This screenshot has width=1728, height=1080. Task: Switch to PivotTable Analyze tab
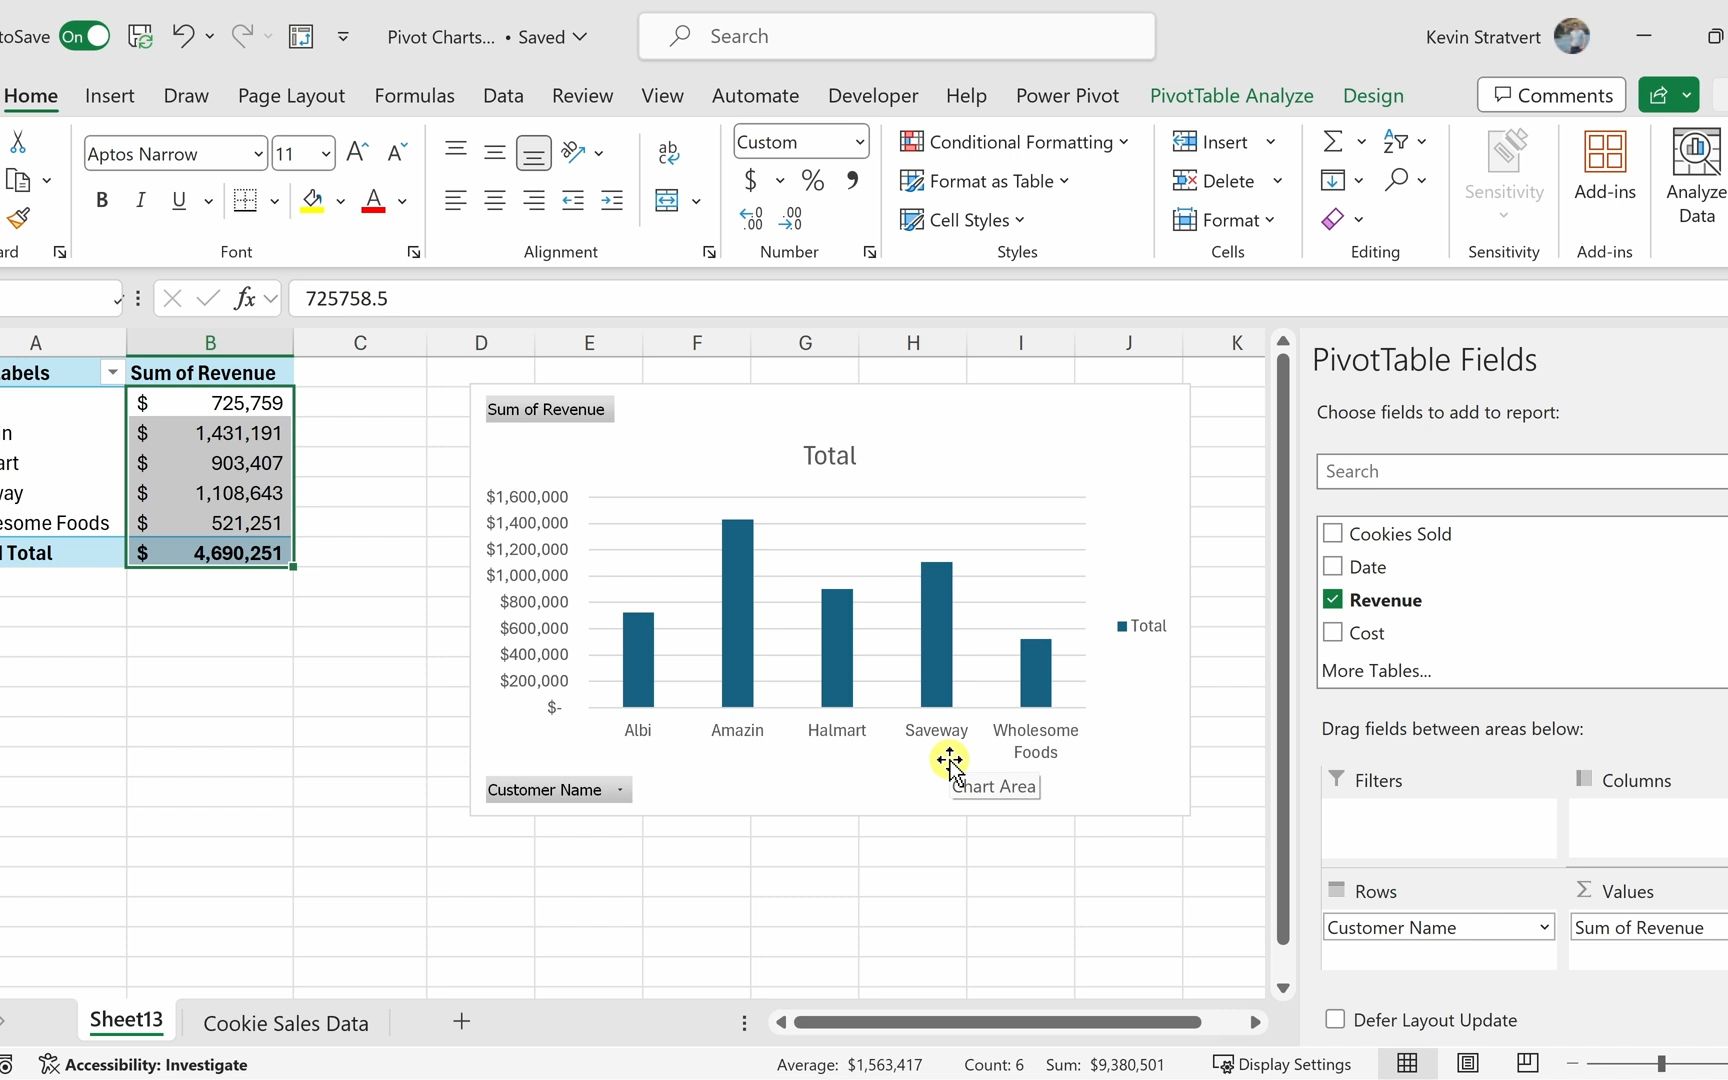1231,96
